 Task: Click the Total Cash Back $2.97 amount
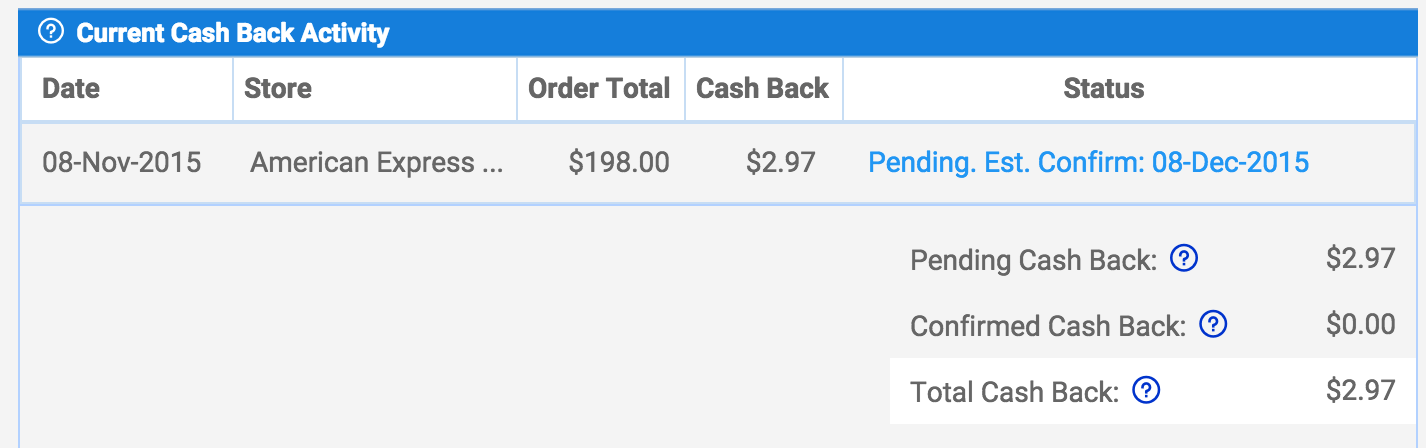1360,391
